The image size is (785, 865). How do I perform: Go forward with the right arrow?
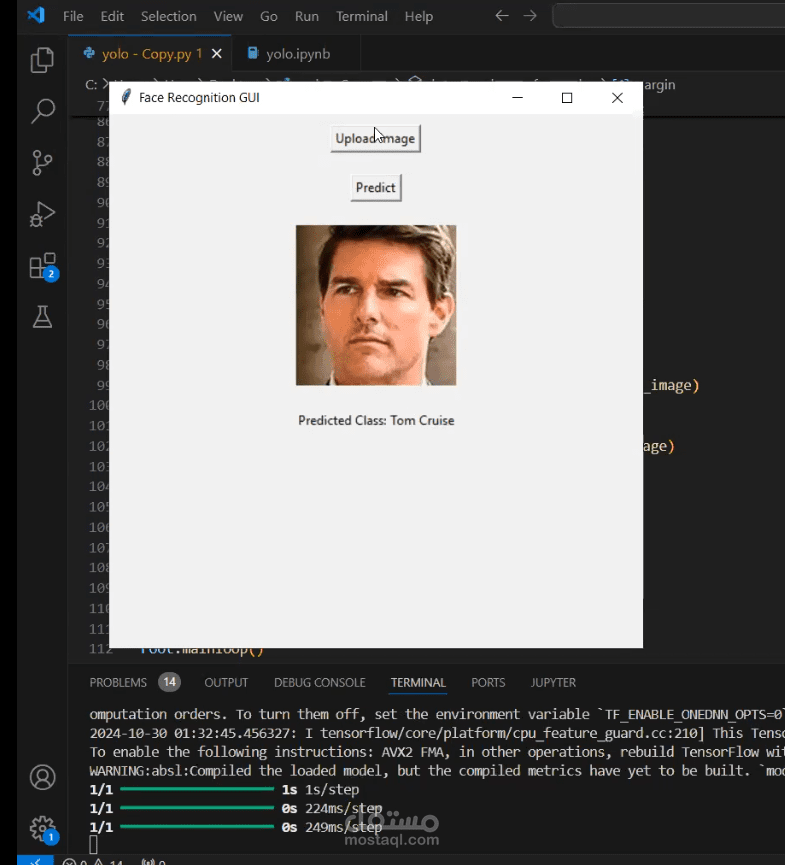click(x=530, y=15)
